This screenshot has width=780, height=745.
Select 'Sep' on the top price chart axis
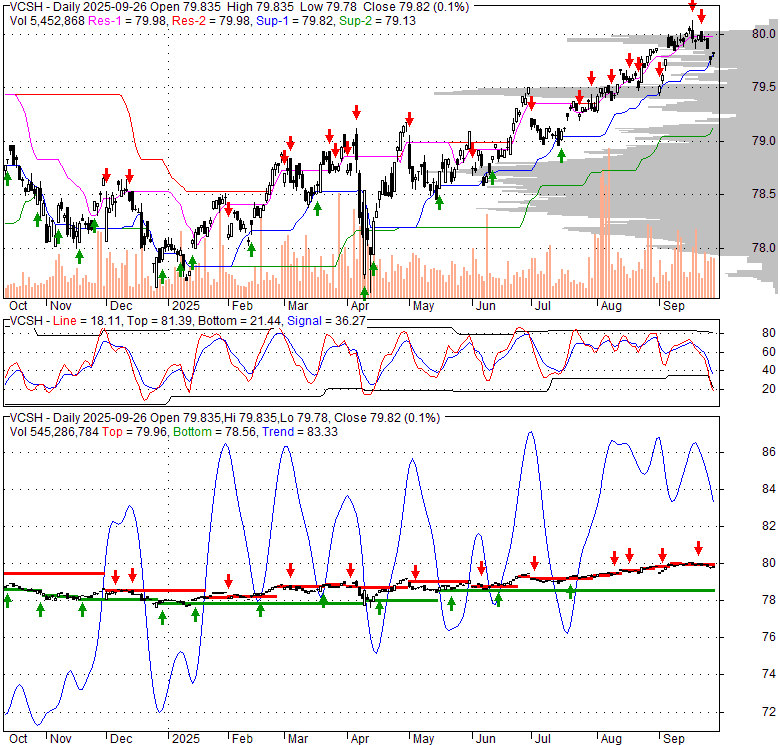click(x=674, y=306)
